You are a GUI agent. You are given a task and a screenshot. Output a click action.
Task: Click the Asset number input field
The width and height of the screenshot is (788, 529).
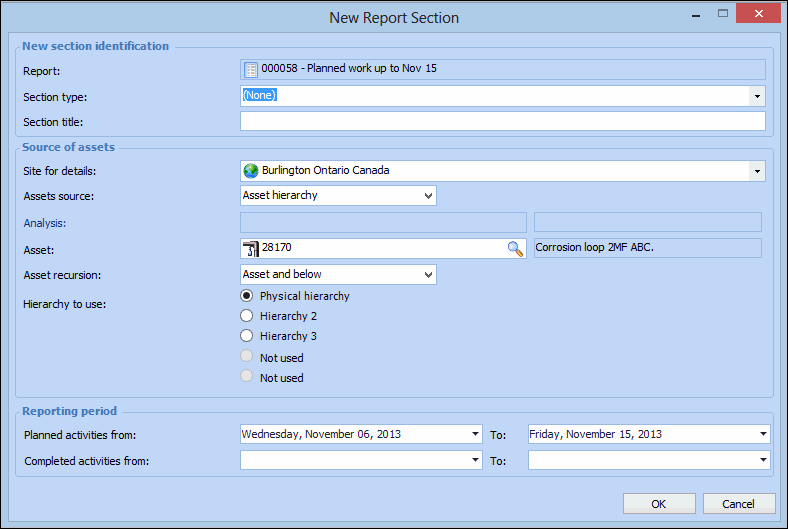tap(380, 249)
